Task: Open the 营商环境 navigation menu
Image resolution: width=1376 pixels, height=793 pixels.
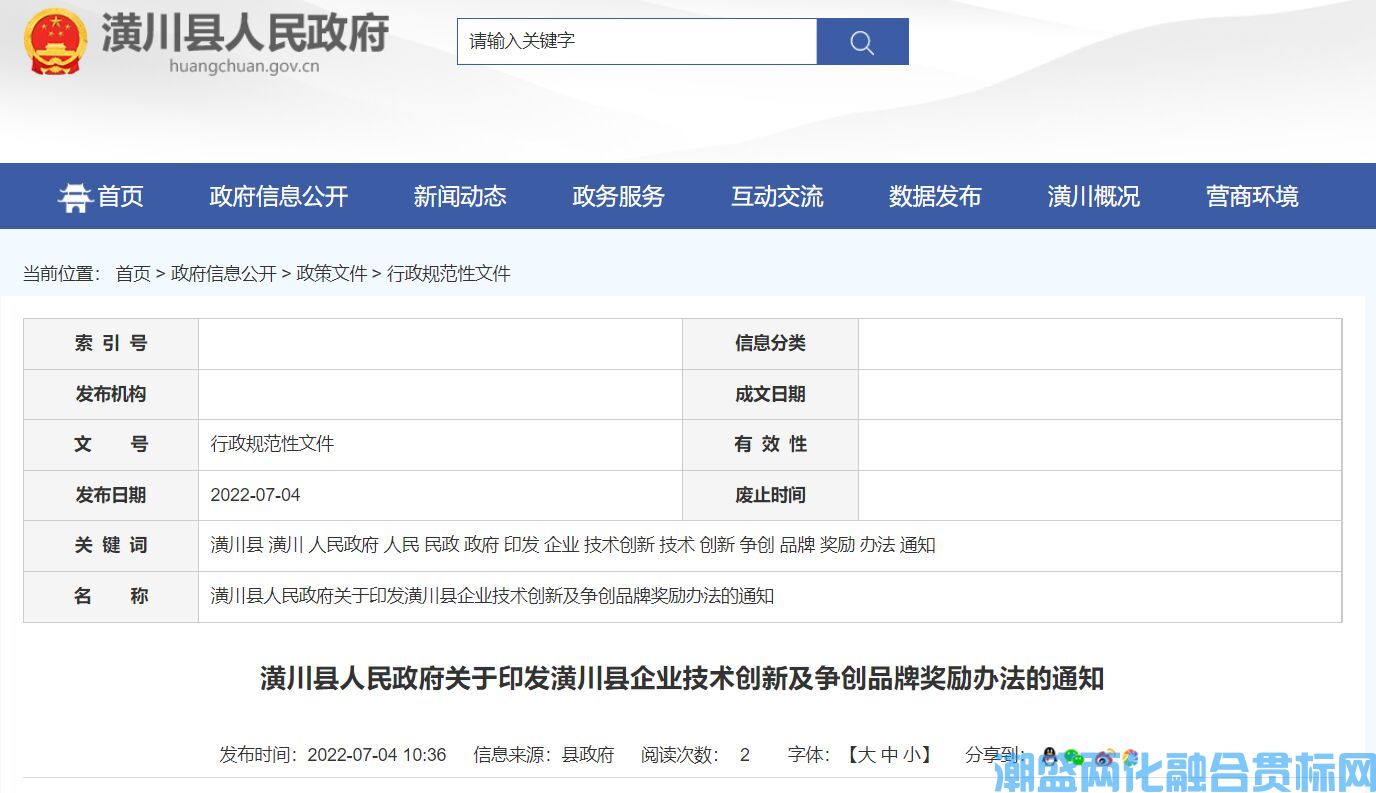Action: 1252,196
